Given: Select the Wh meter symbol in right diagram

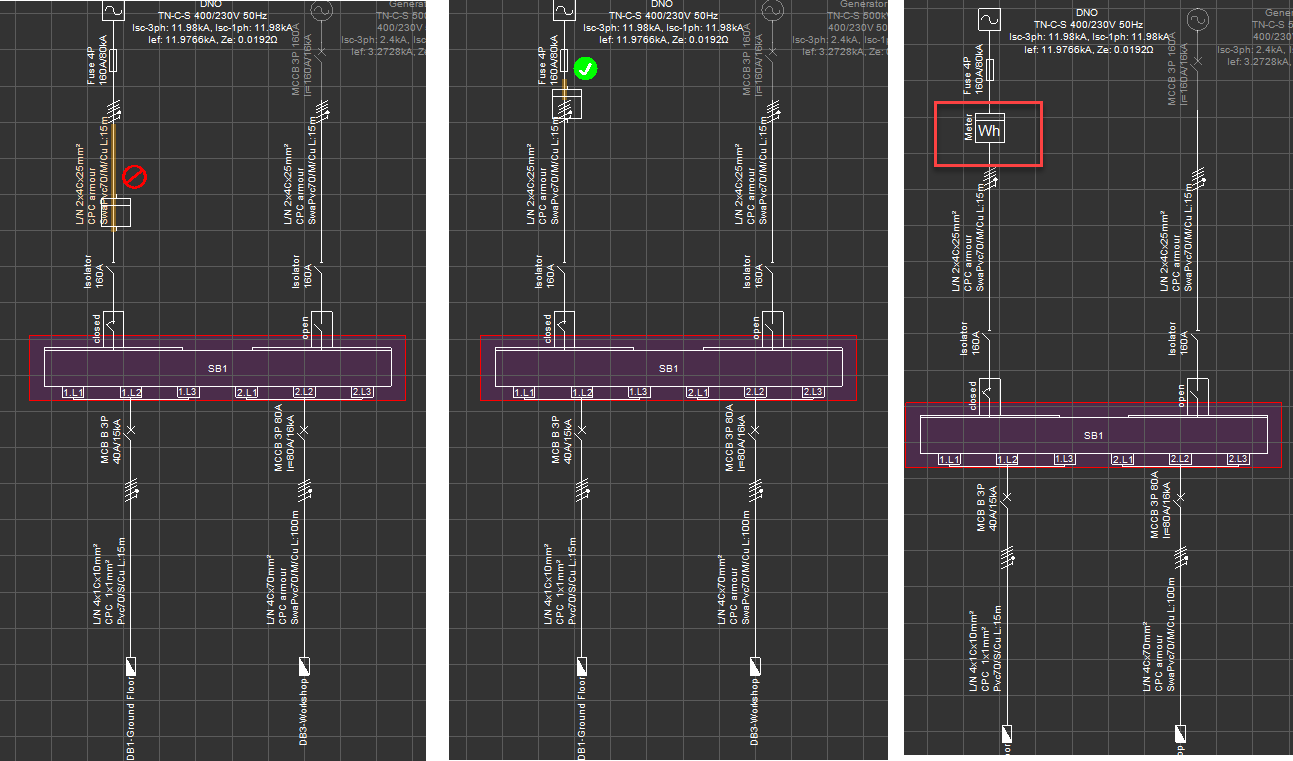Looking at the screenshot, I should (x=989, y=130).
